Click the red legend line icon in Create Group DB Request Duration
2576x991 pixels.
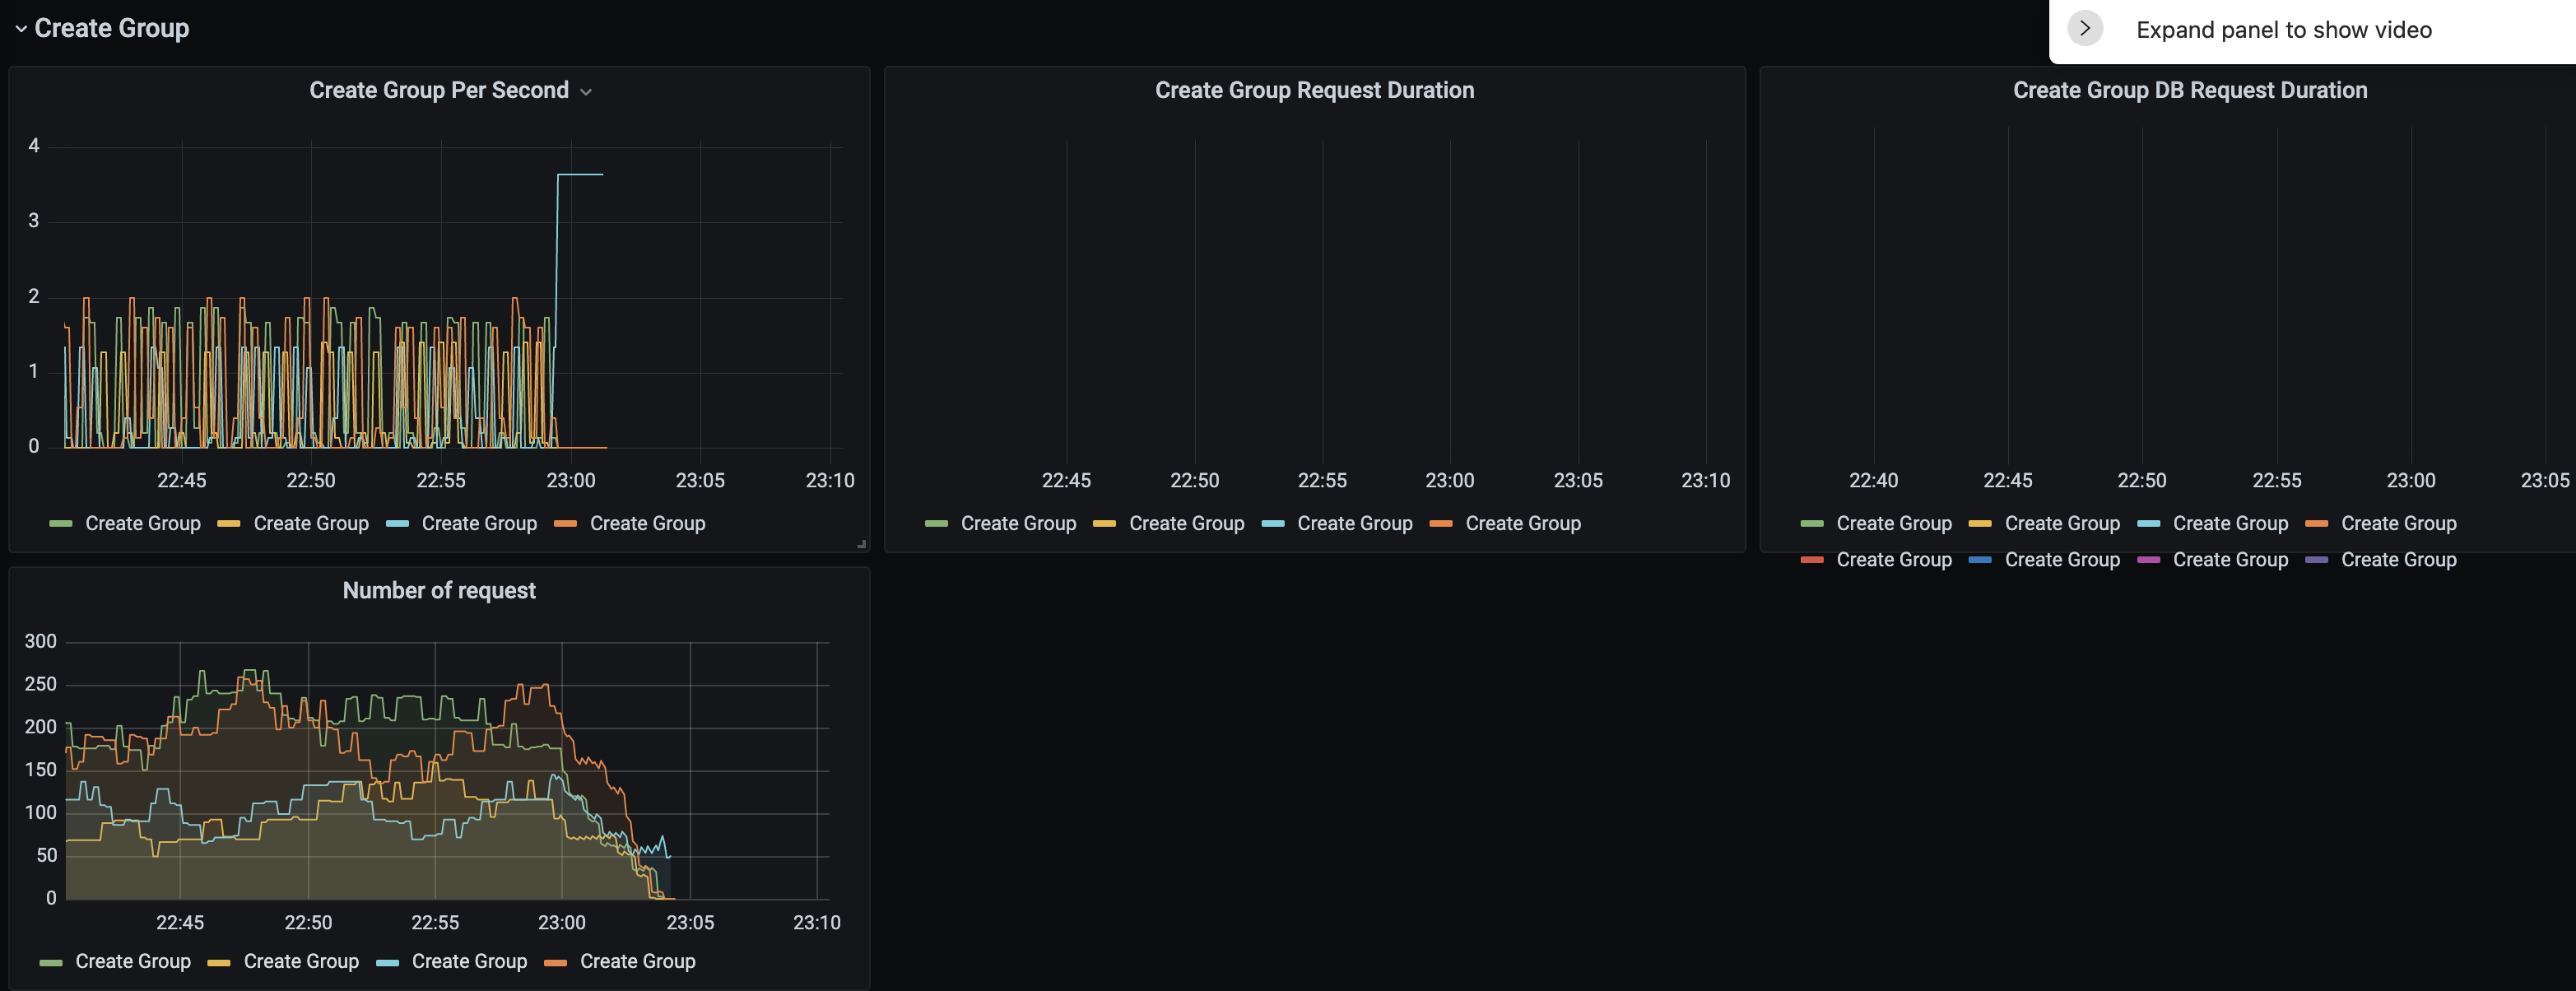pos(1814,559)
